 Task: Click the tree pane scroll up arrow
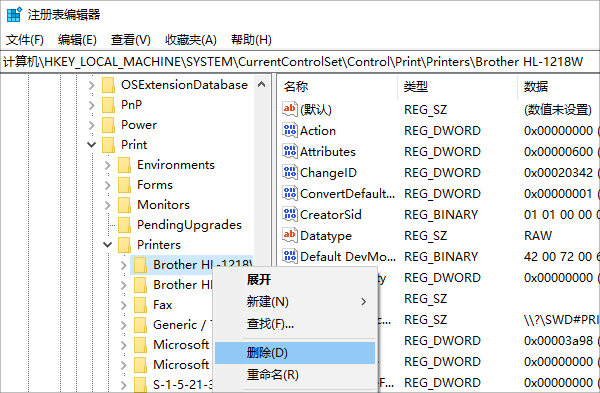click(x=261, y=85)
